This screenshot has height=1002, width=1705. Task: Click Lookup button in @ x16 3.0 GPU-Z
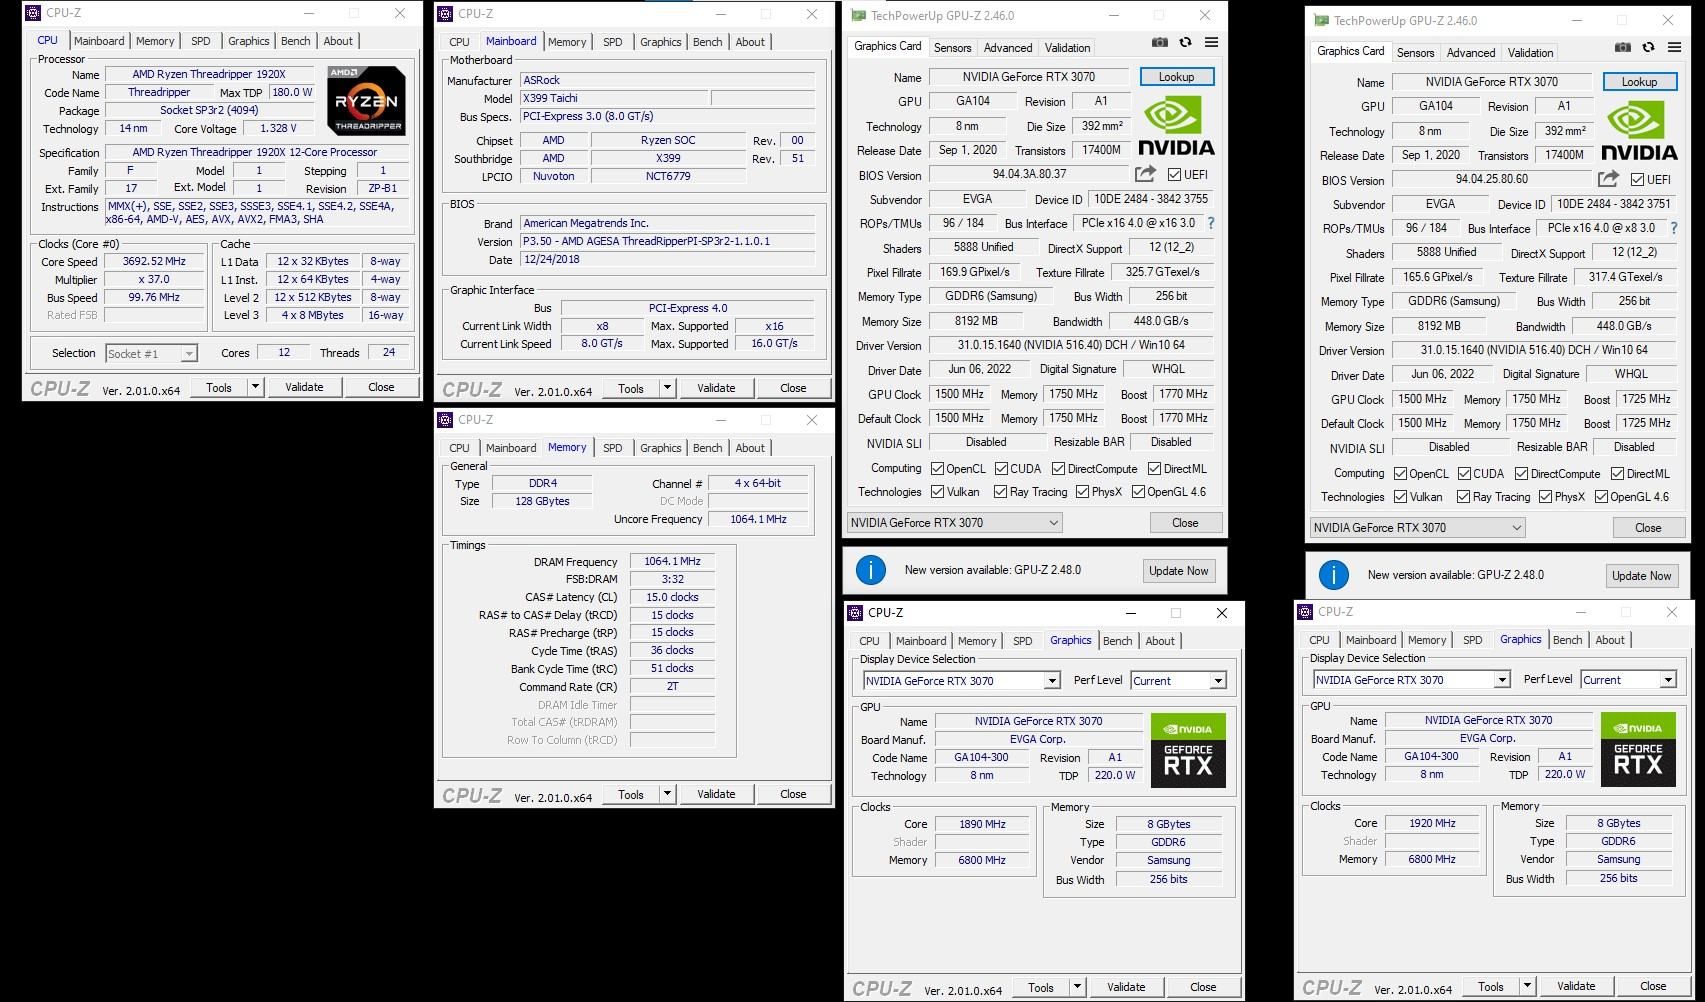pyautogui.click(x=1176, y=77)
